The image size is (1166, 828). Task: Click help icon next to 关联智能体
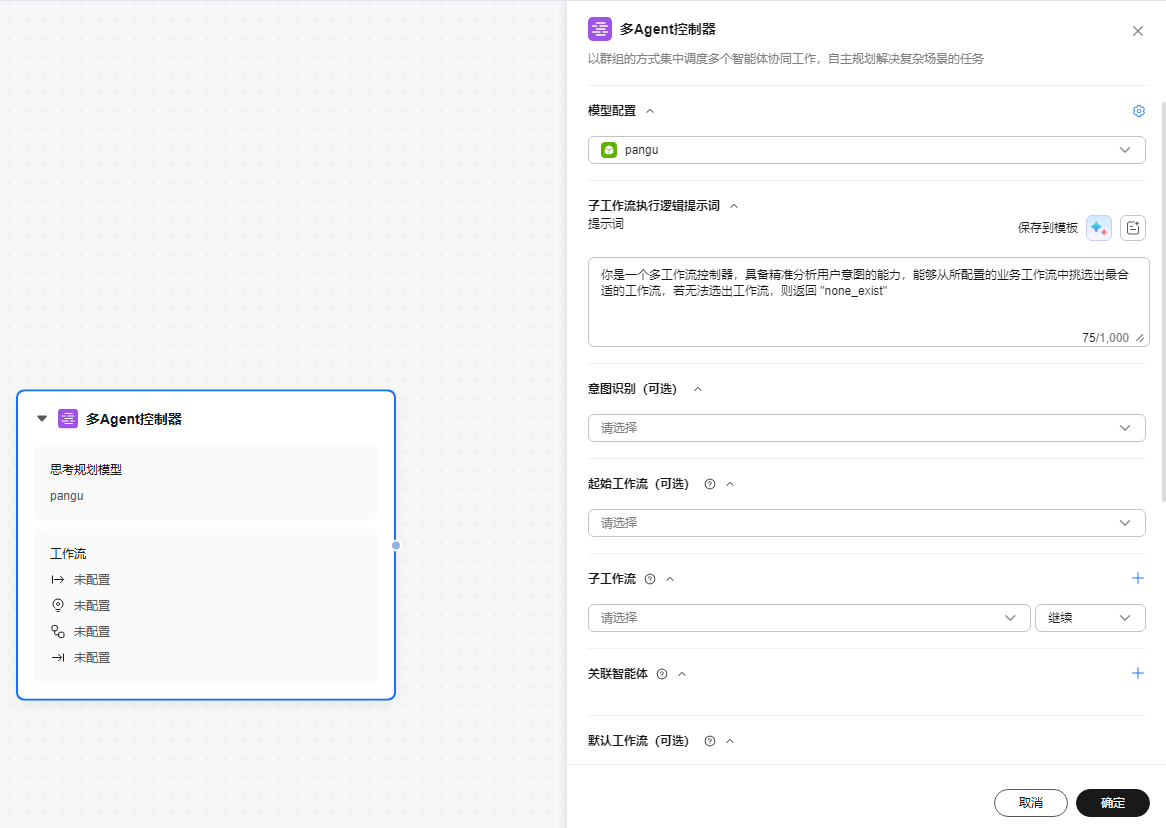click(x=661, y=674)
